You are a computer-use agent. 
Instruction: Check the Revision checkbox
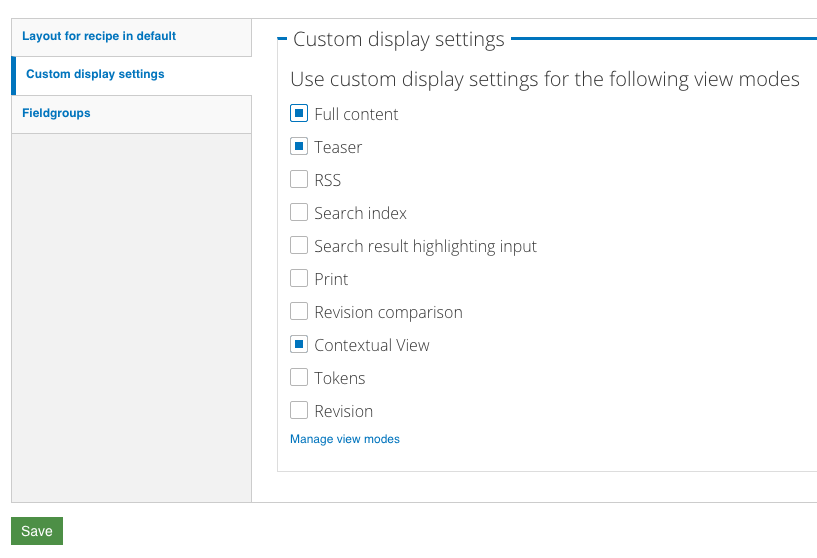pos(299,411)
